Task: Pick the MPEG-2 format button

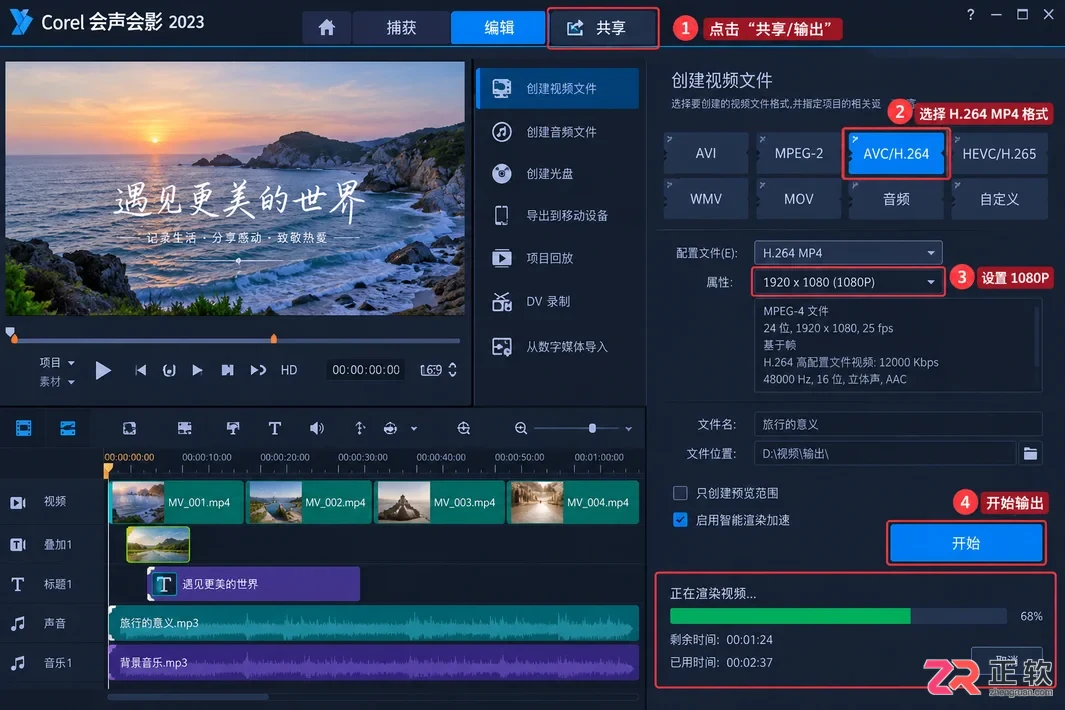Action: [799, 154]
